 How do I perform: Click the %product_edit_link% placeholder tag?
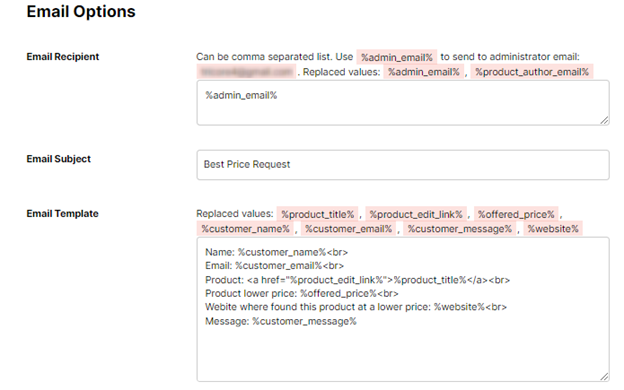tap(416, 214)
